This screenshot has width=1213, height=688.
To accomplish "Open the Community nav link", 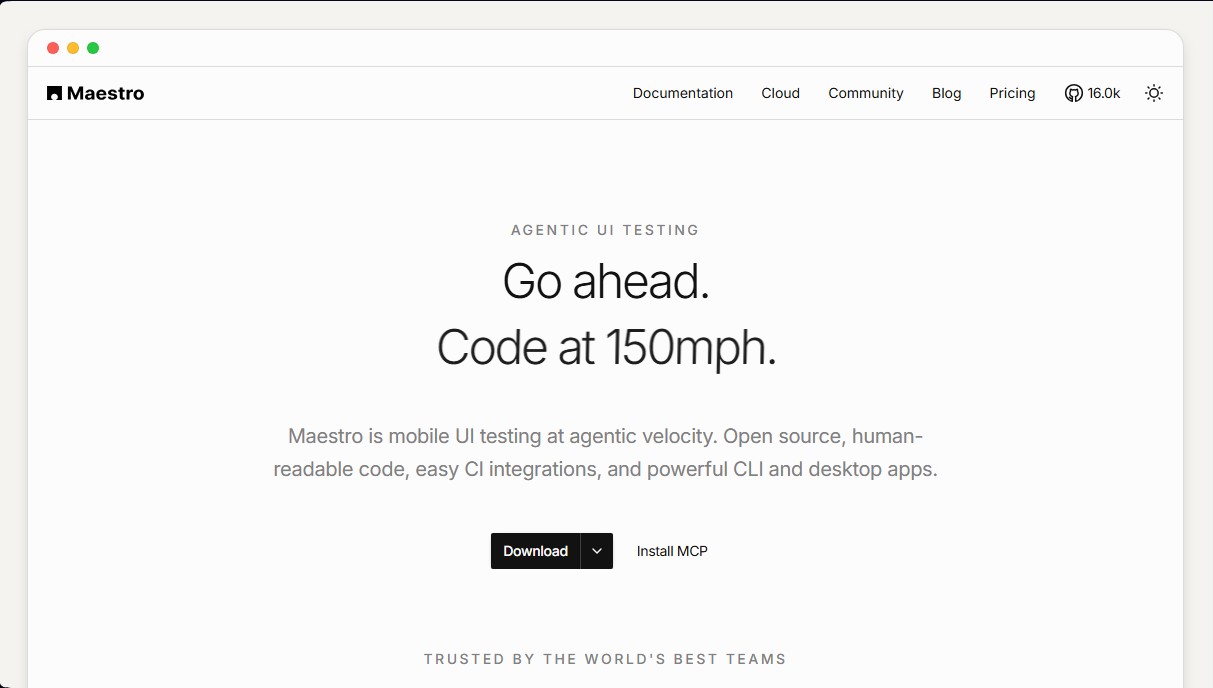I will (x=866, y=93).
